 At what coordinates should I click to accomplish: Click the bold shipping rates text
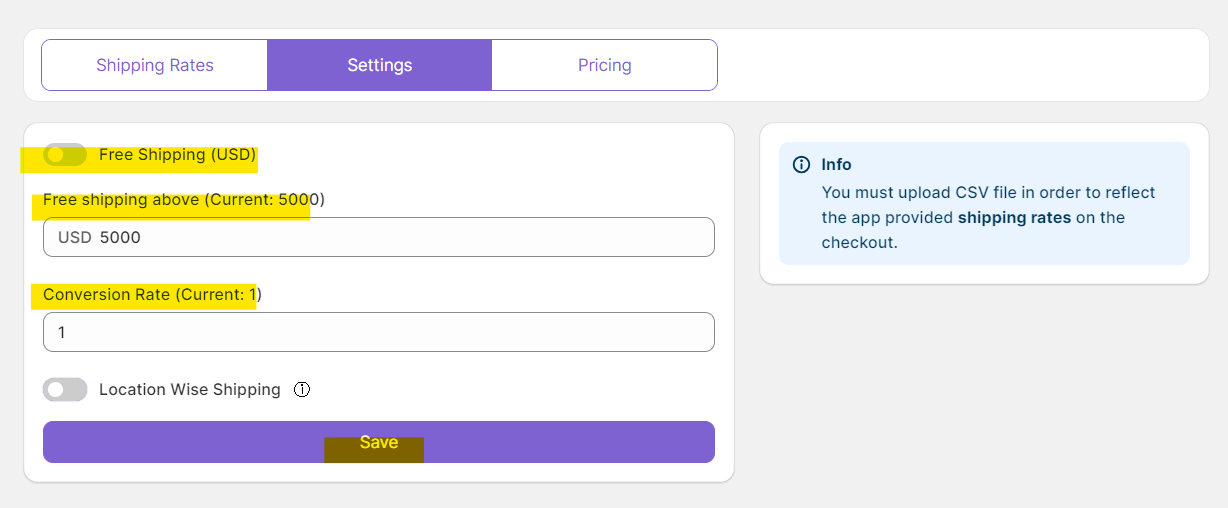[x=1014, y=217]
